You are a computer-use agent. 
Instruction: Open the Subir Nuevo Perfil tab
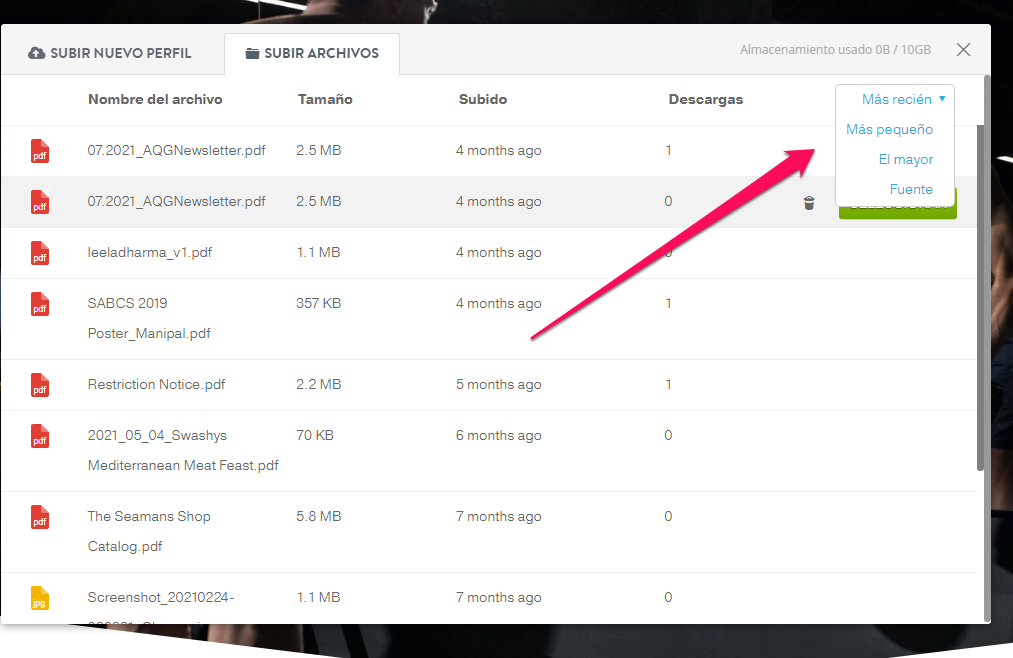[110, 53]
